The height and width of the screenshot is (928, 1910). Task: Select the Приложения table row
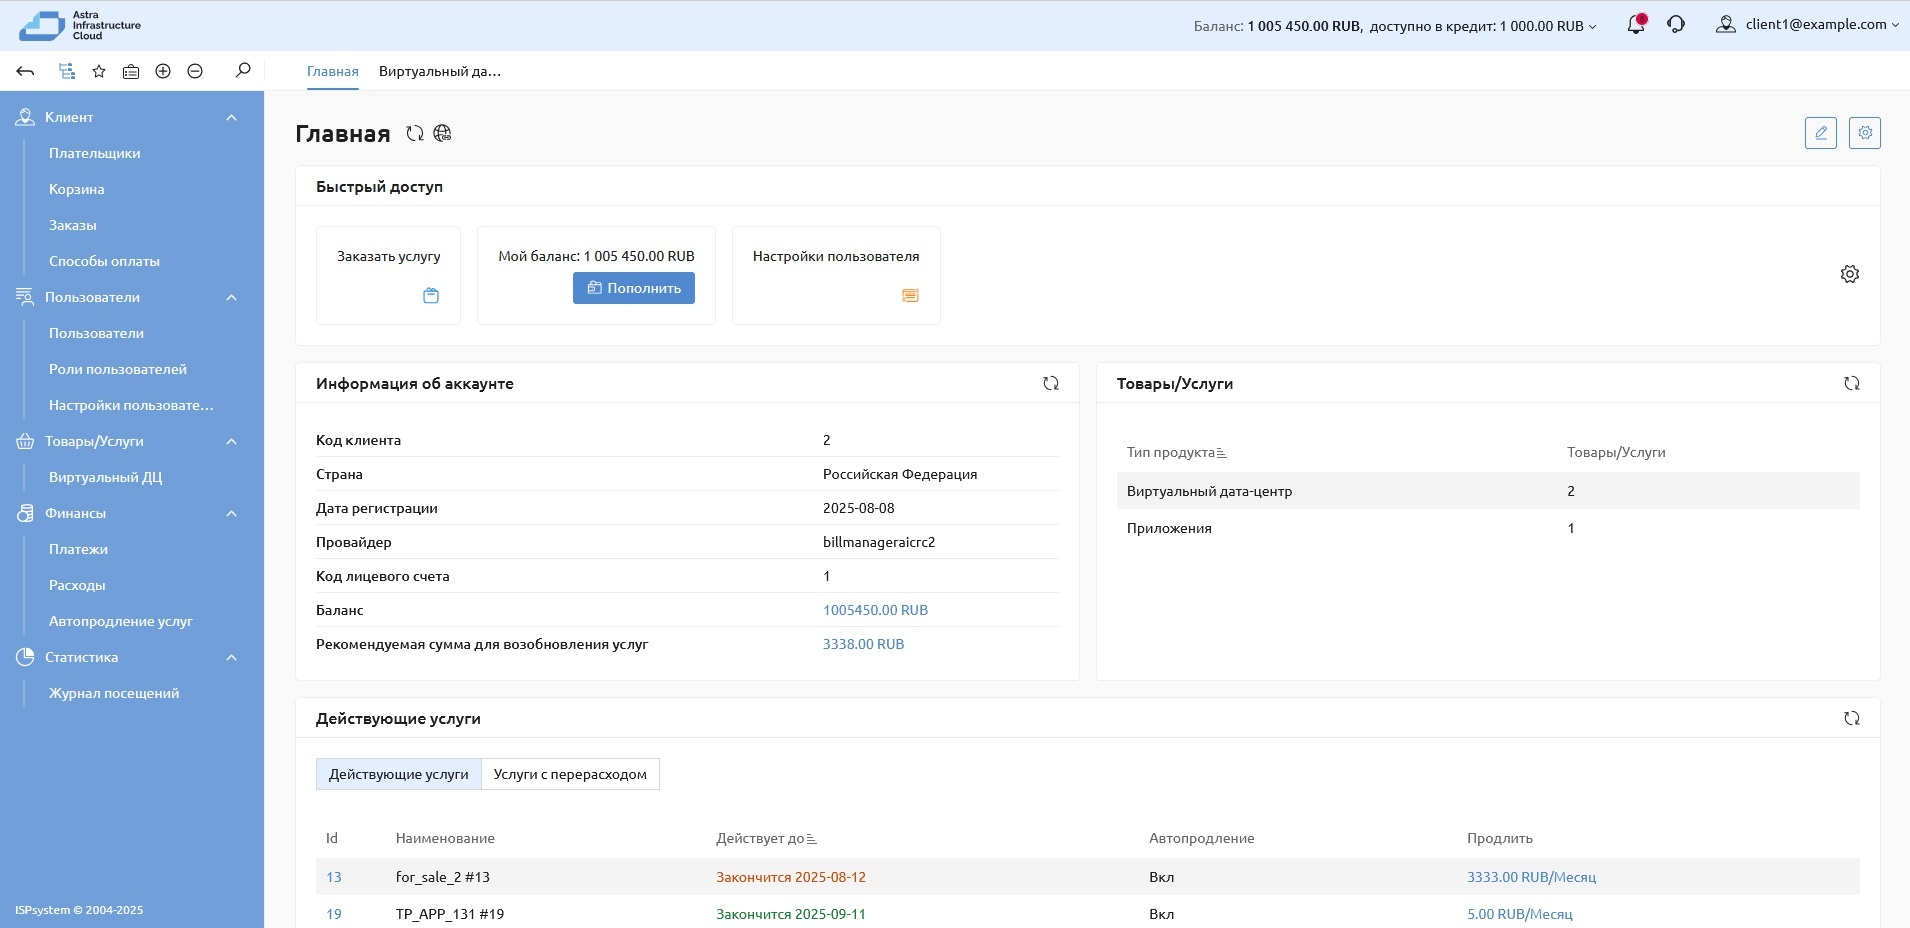tap(1488, 528)
